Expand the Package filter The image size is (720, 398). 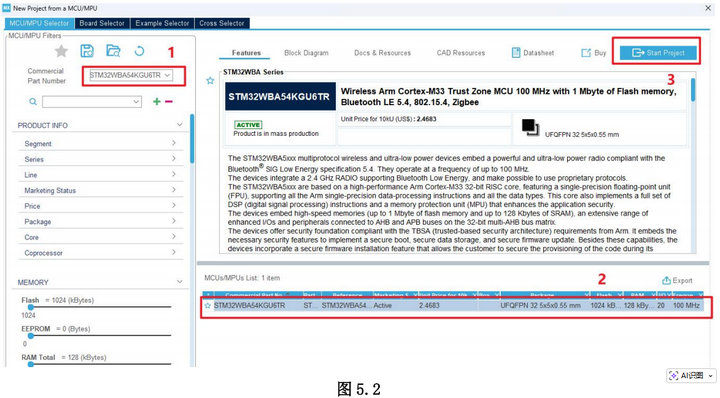coord(174,221)
